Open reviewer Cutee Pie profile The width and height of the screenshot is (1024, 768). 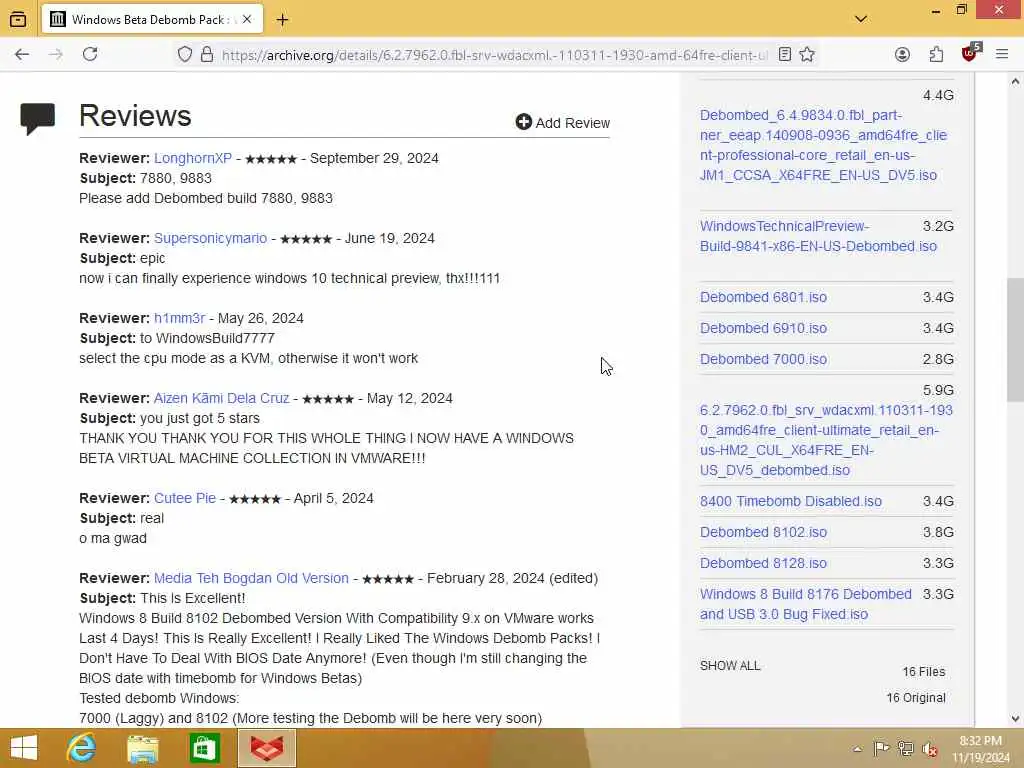(185, 498)
